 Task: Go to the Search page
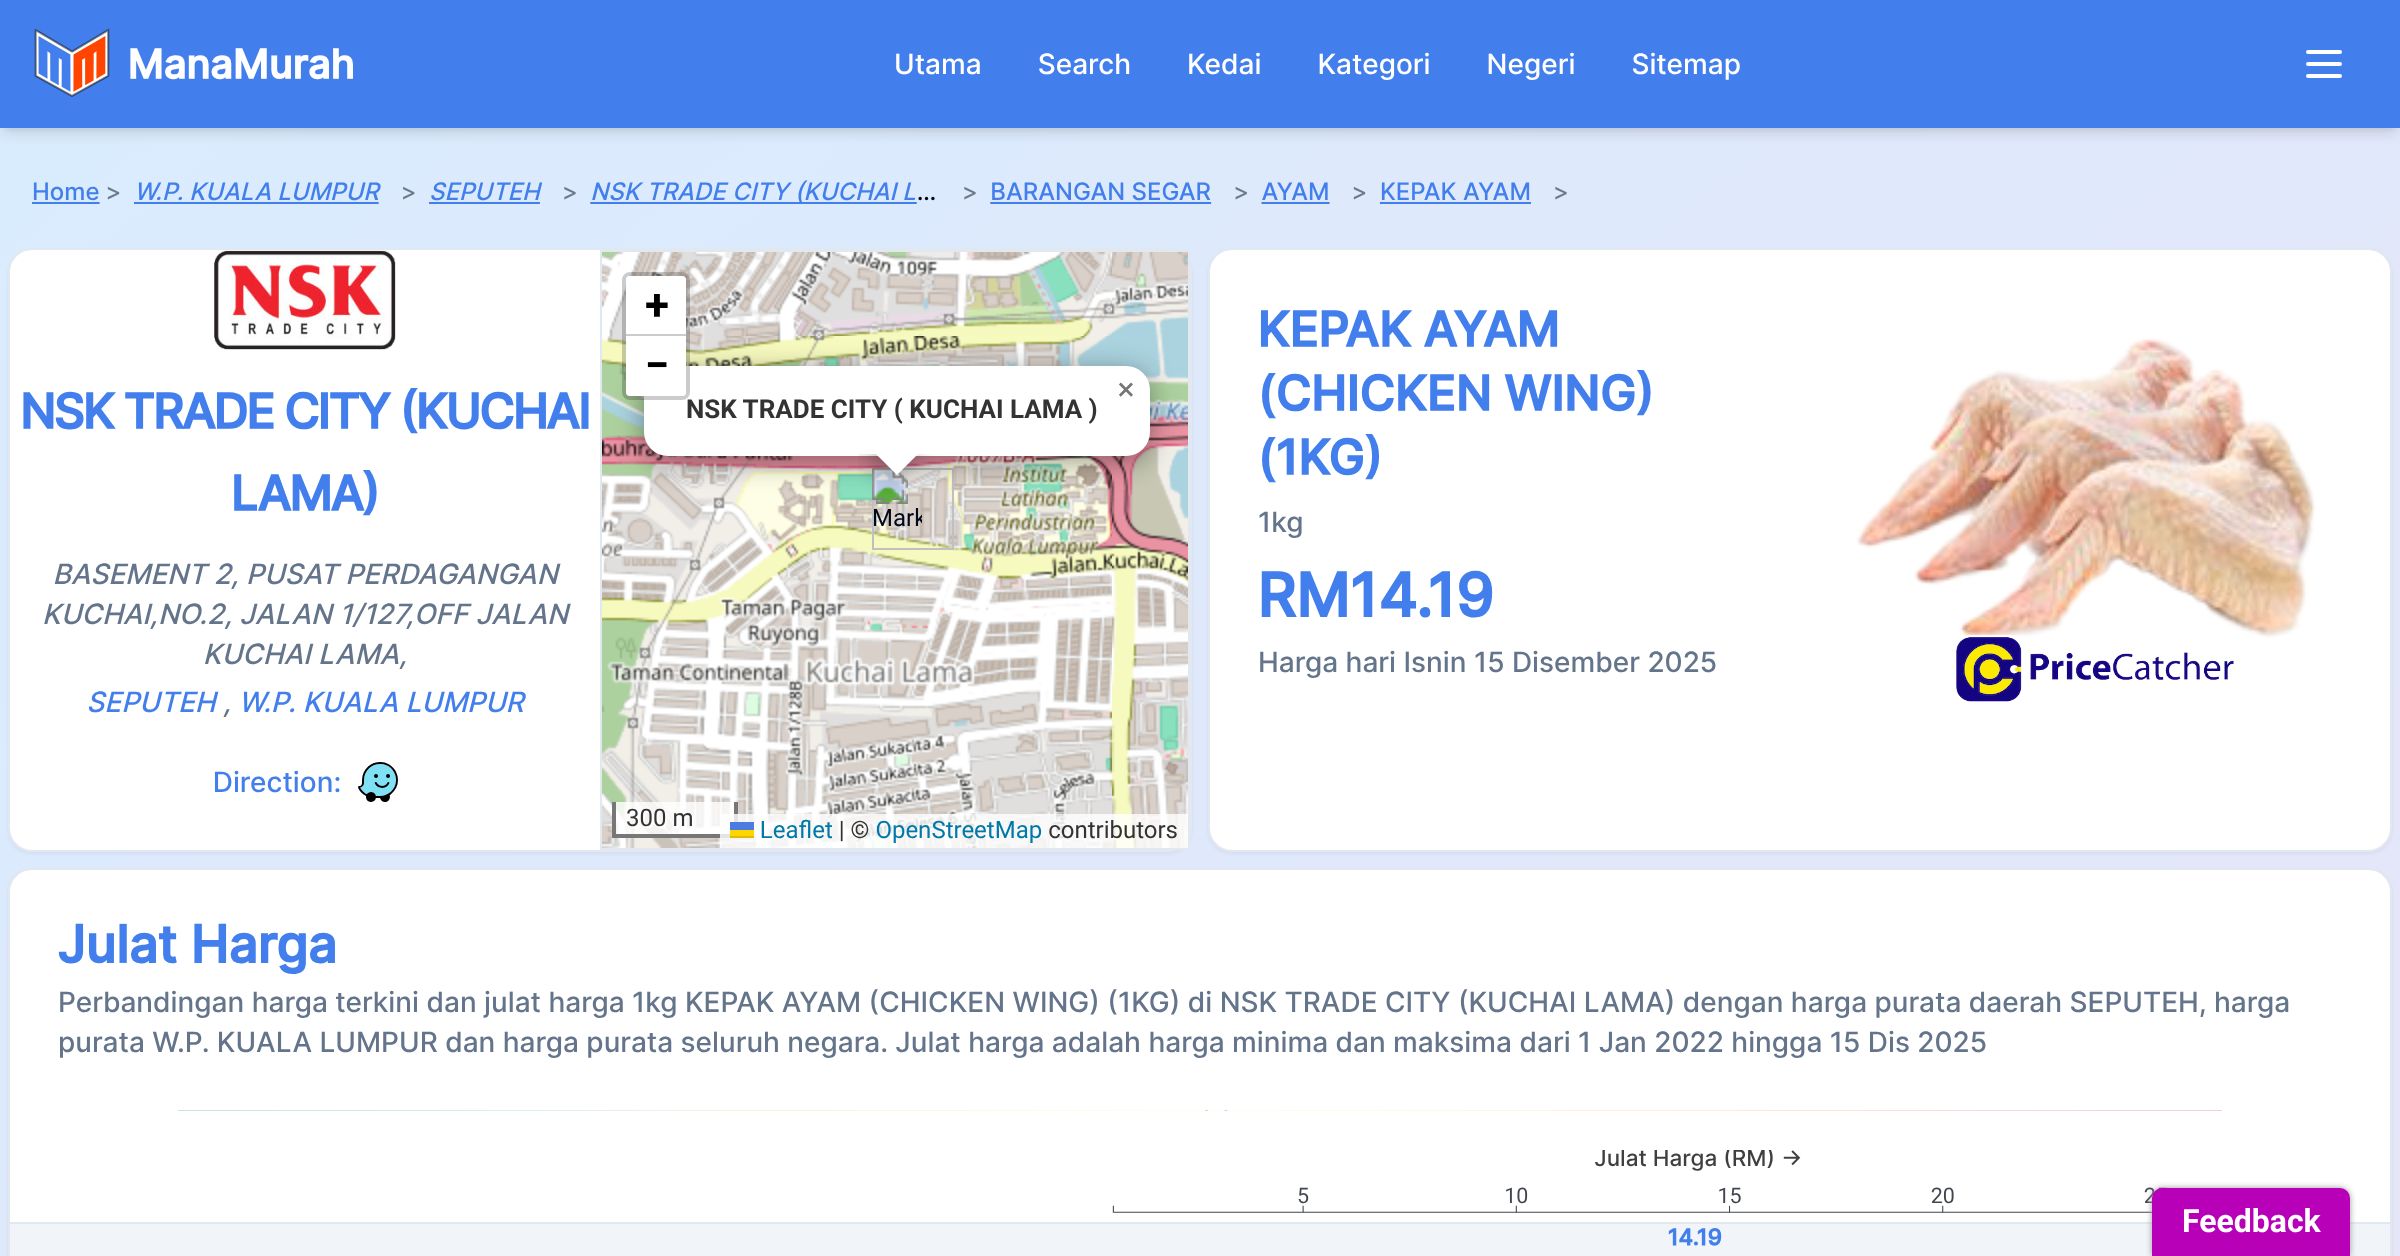coord(1083,64)
